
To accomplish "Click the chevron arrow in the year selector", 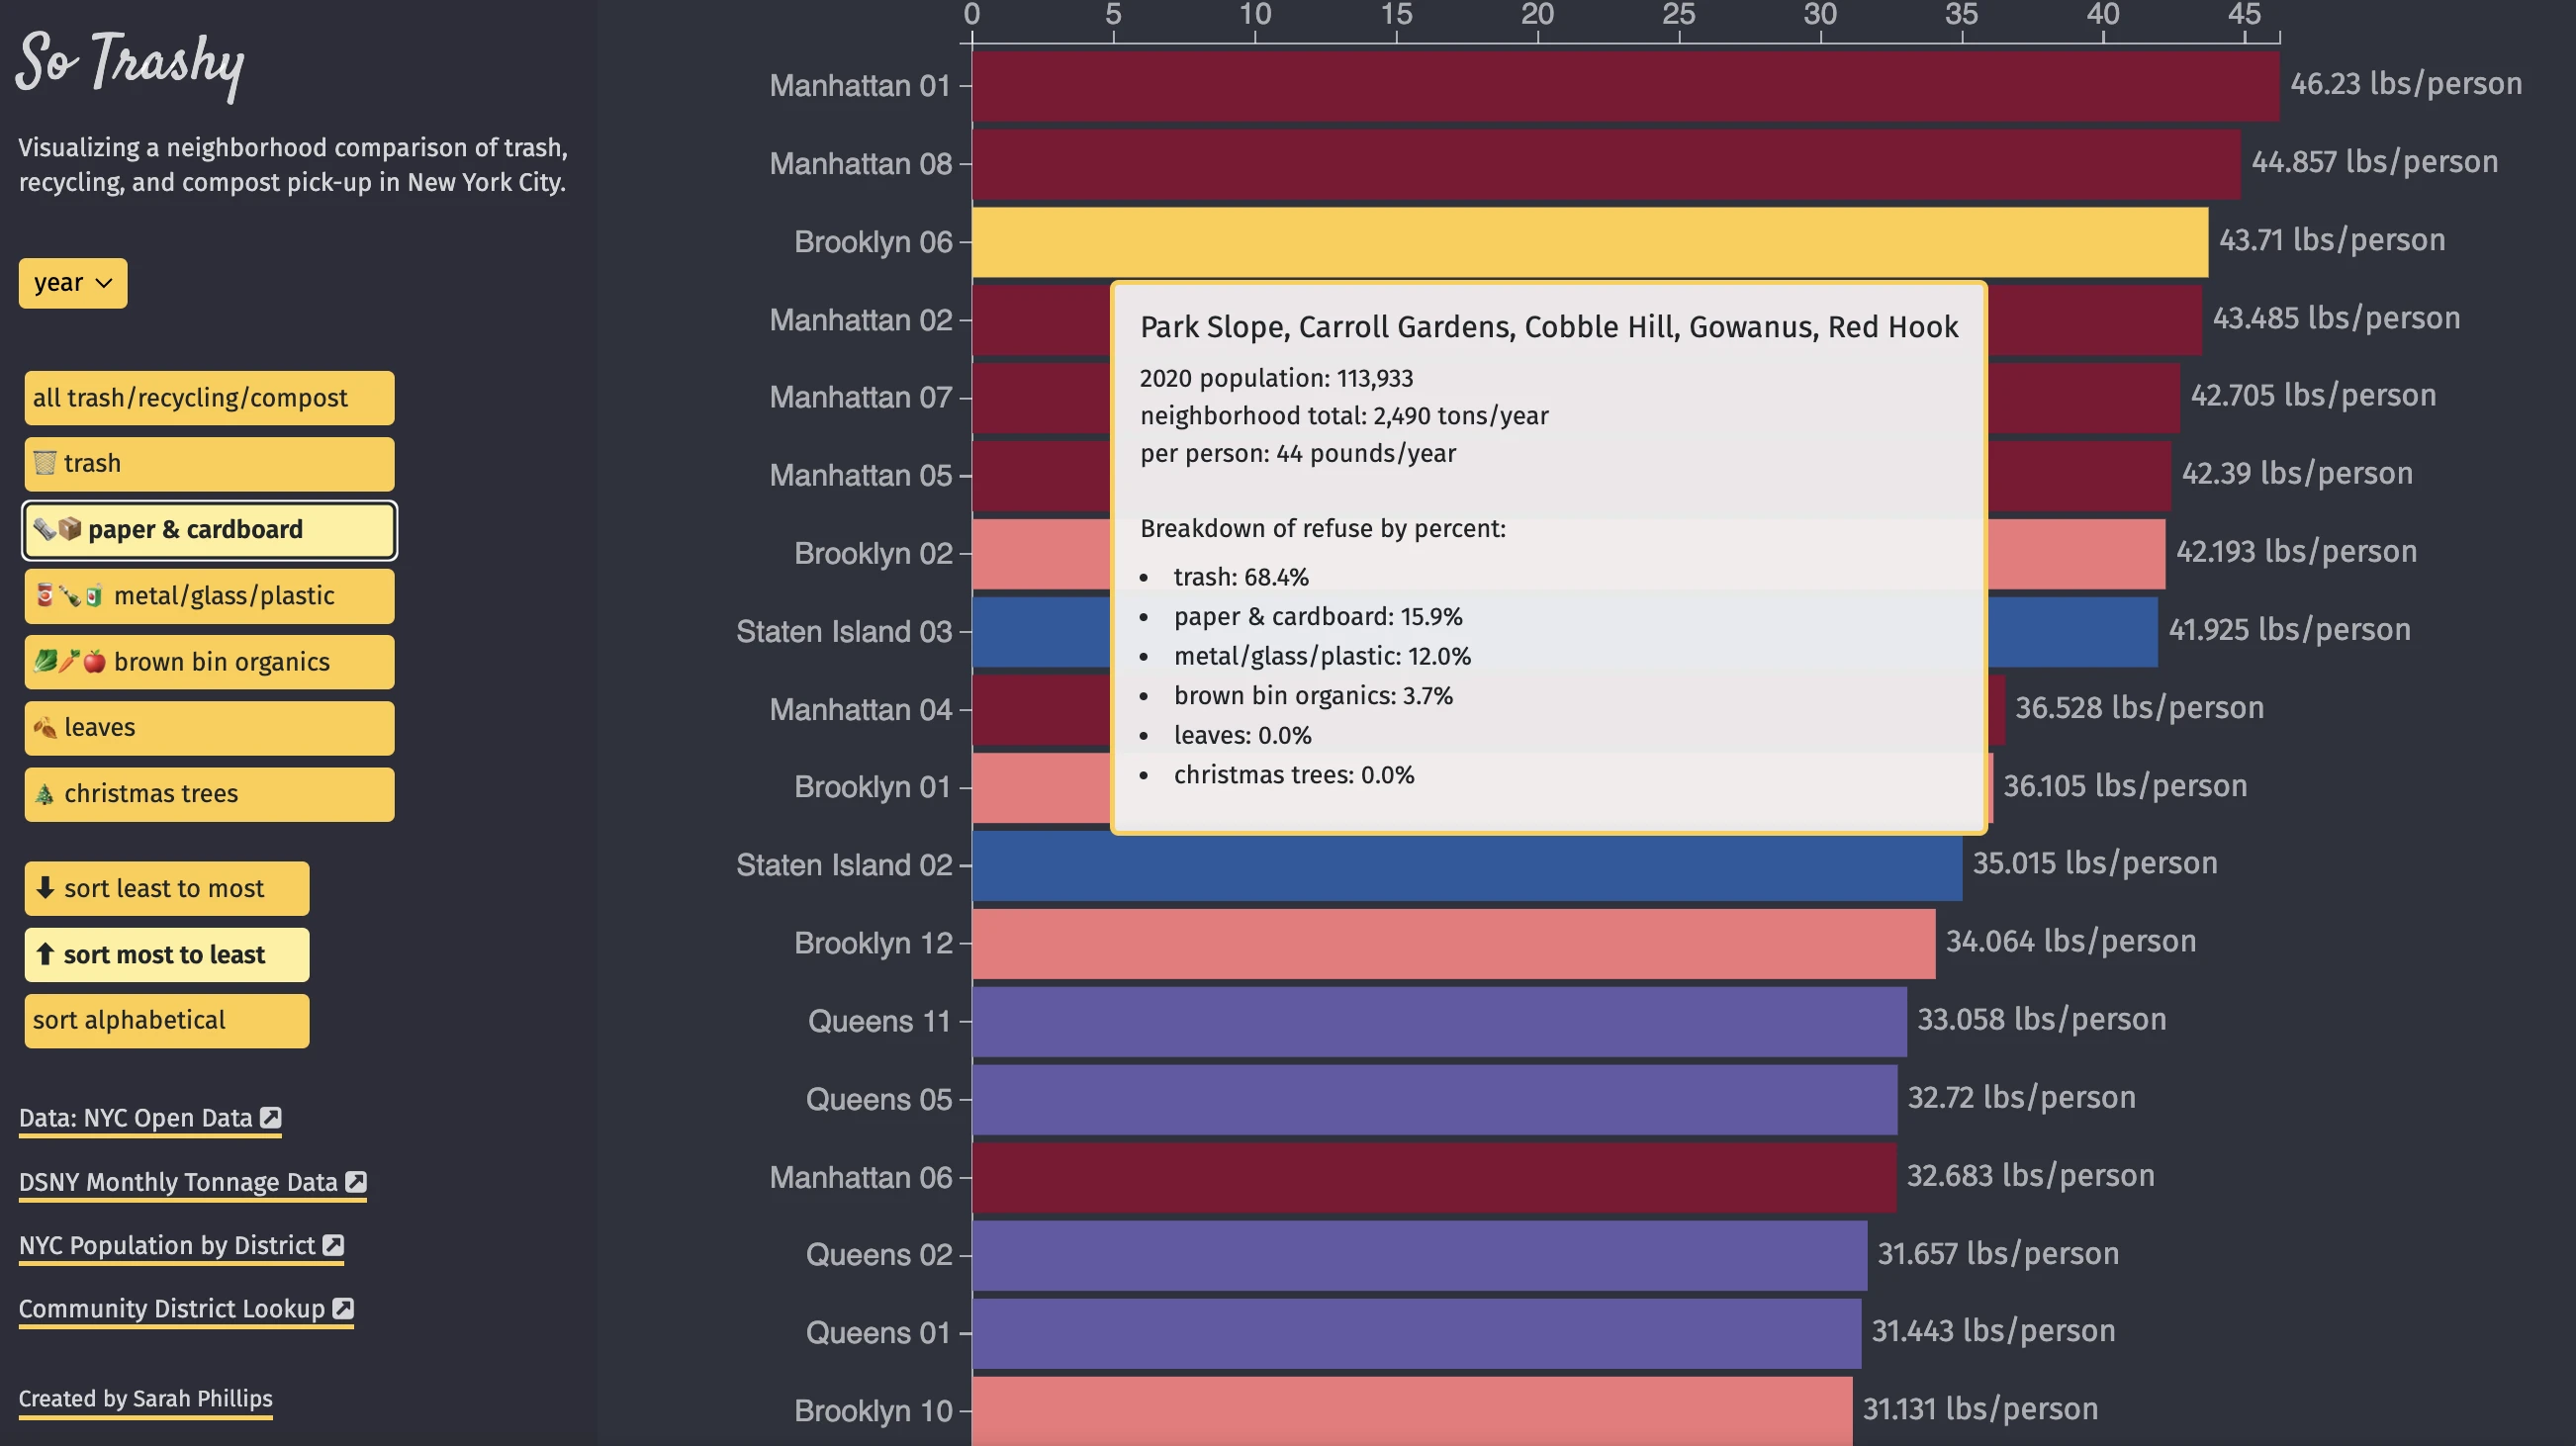I will (x=103, y=283).
